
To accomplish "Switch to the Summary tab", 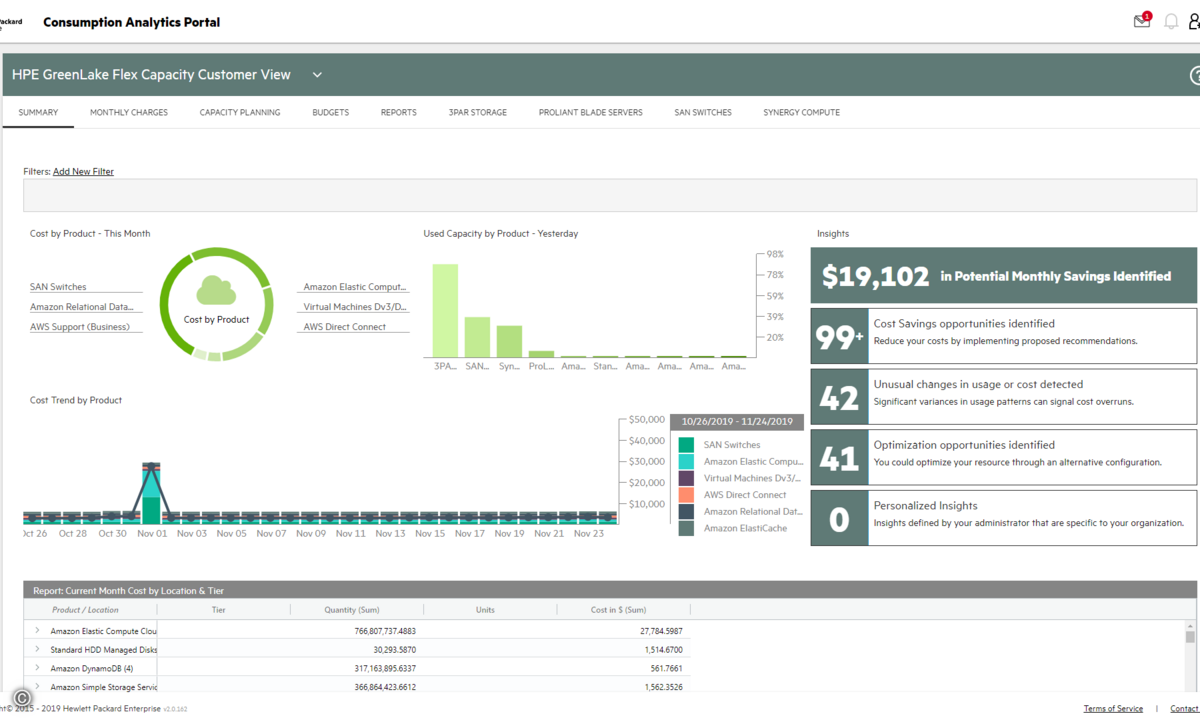I will 39,113.
